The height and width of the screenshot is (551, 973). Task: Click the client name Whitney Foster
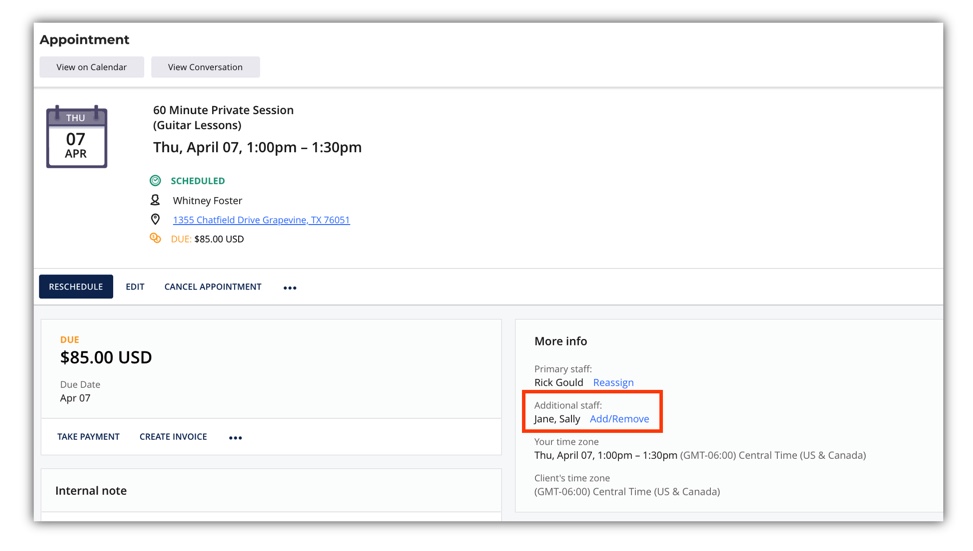(x=207, y=201)
